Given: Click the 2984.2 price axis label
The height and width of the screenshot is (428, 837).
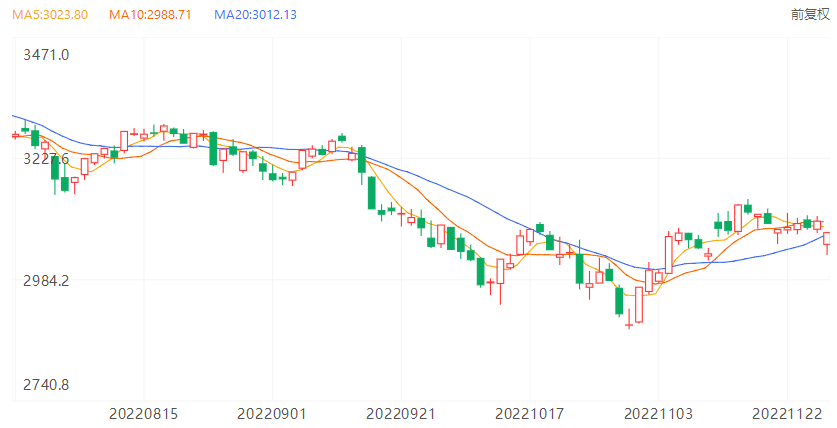Looking at the screenshot, I should (x=46, y=280).
